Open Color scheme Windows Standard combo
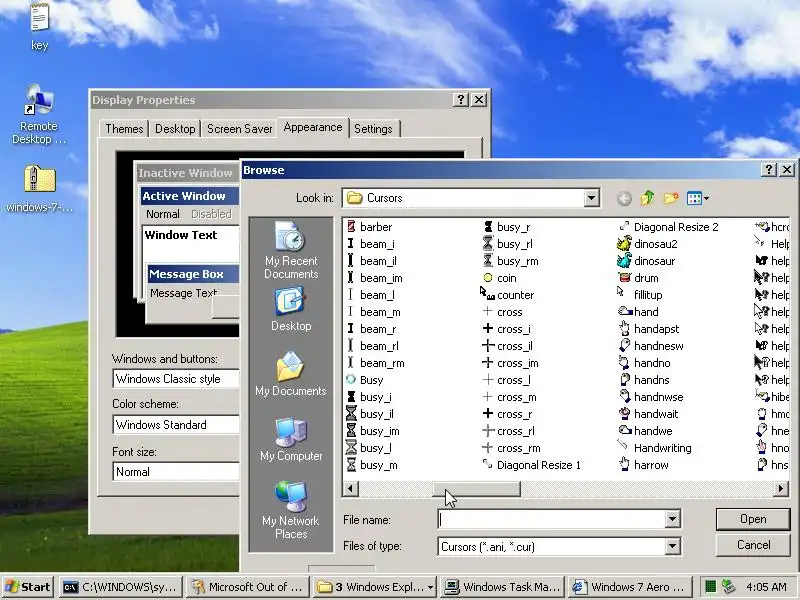 [176, 425]
